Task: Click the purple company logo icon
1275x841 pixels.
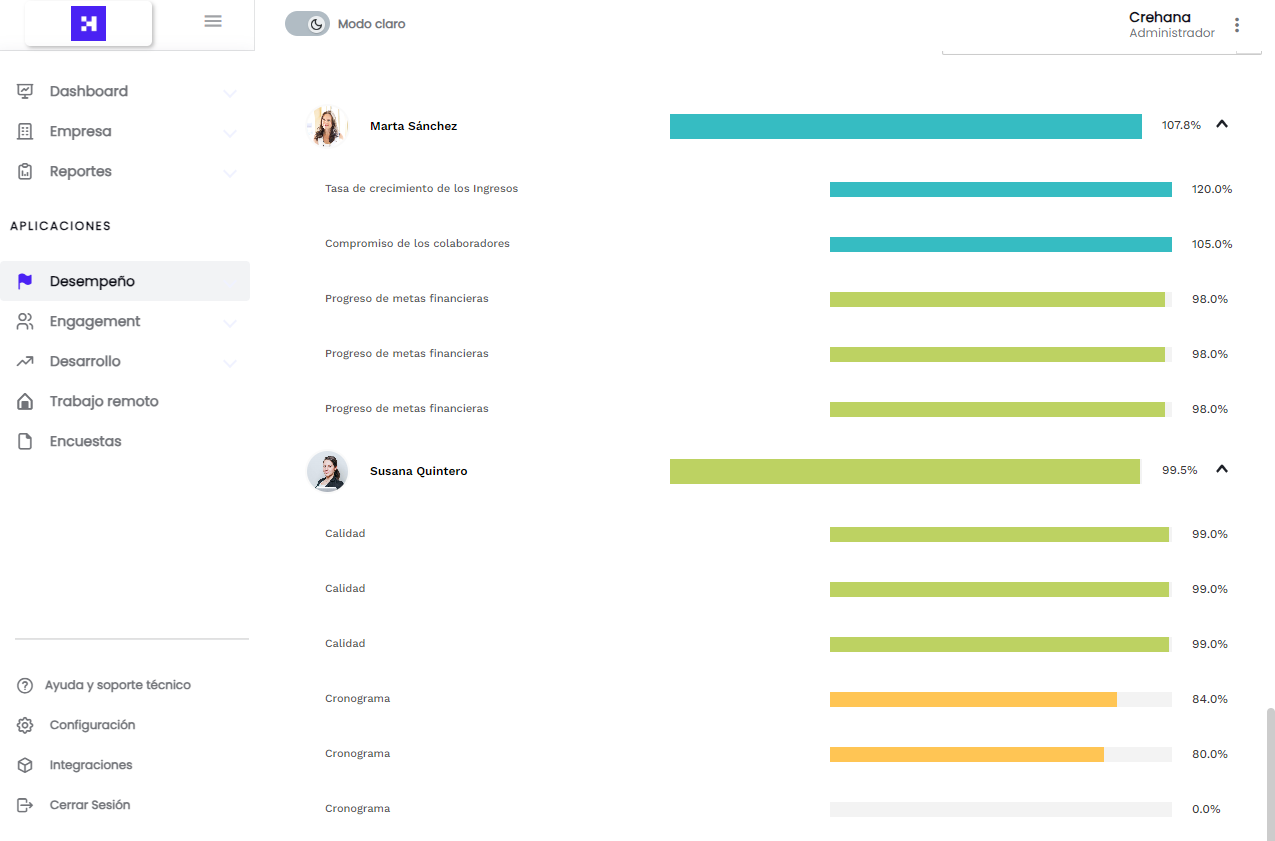Action: [x=88, y=23]
